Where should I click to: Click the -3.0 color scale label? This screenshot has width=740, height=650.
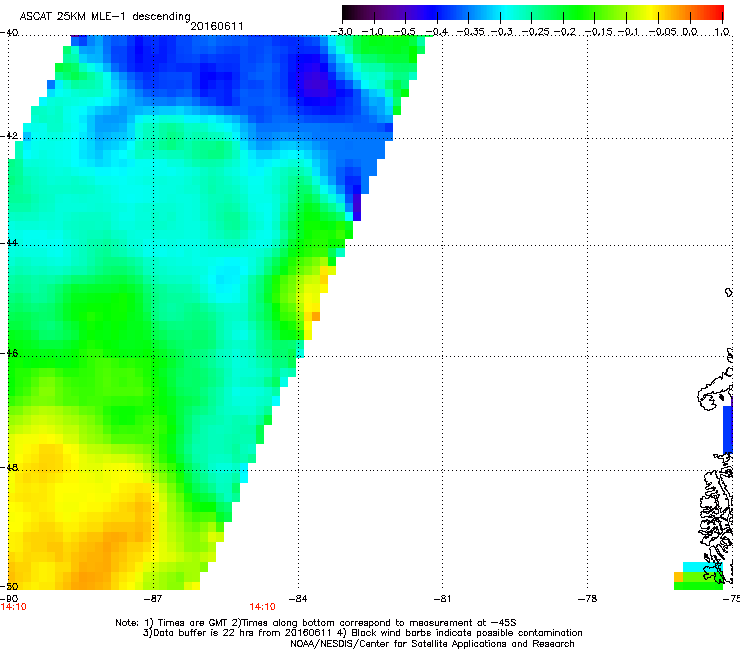click(341, 32)
